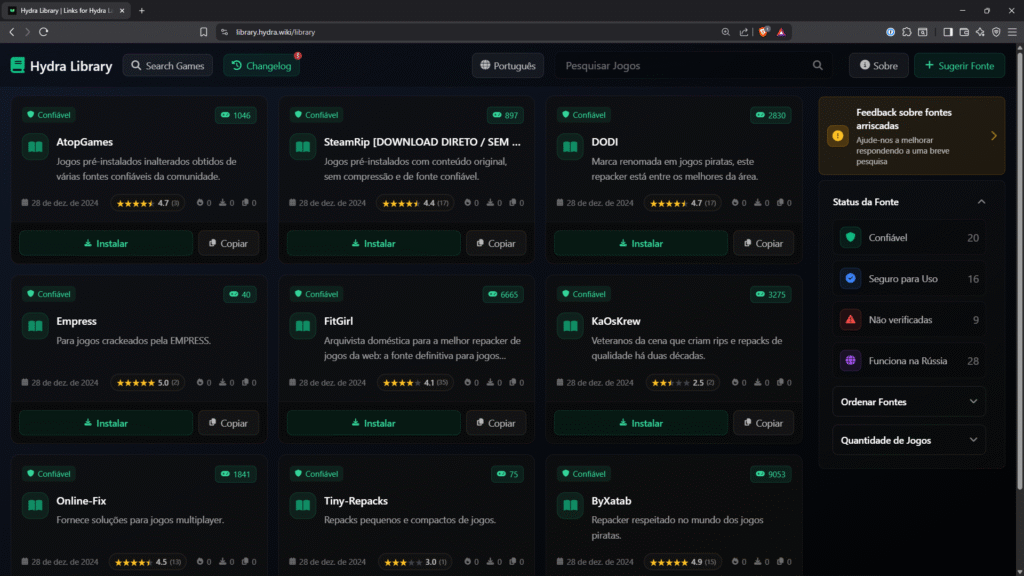The width and height of the screenshot is (1024, 576).
Task: Expand the Quantidade de Jogos section
Action: (x=909, y=440)
